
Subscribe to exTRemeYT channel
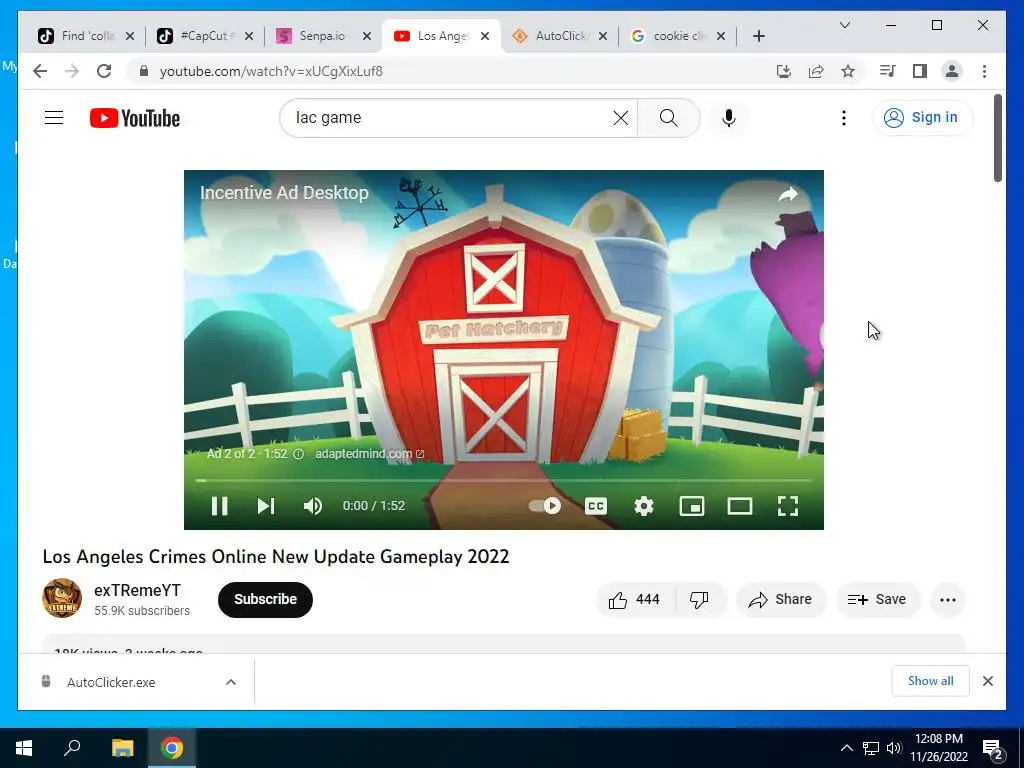(265, 600)
